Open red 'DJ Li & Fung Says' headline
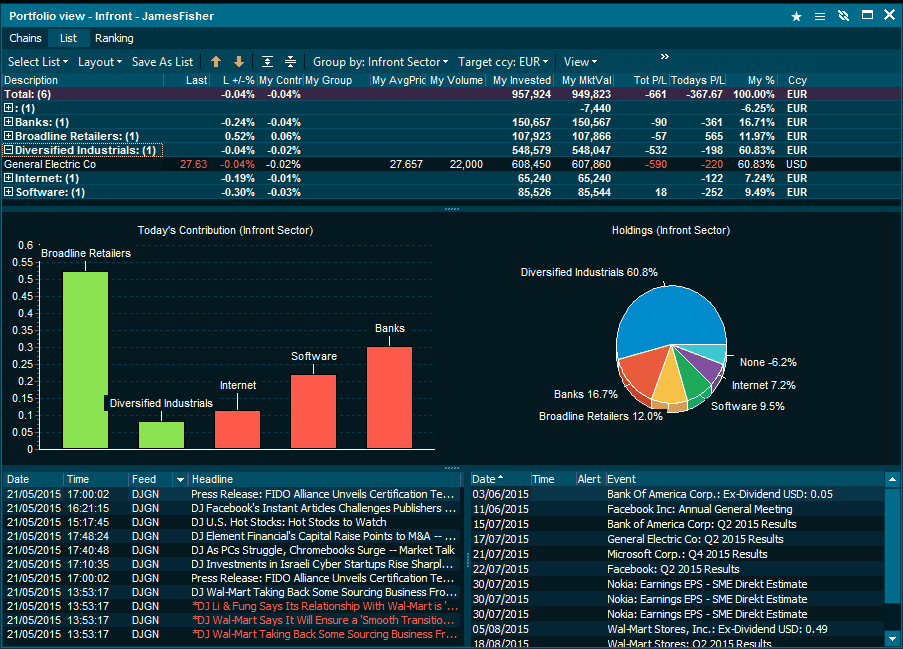This screenshot has width=903, height=649. 325,606
